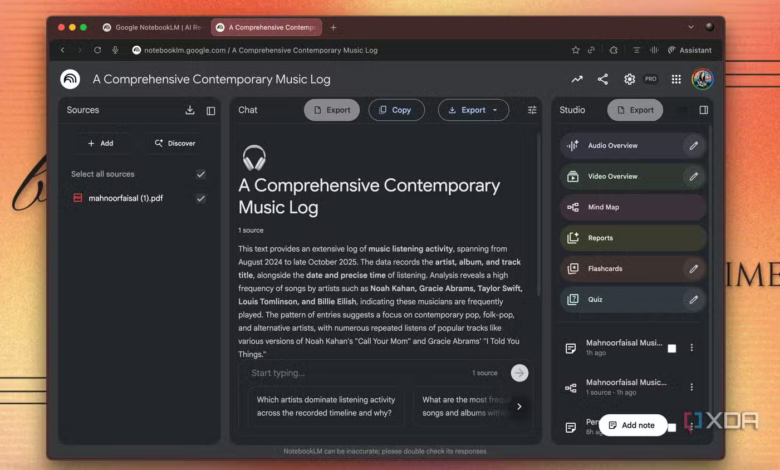Screen dimensions: 780x470
Task: Click Discover sources button
Action: tap(175, 143)
